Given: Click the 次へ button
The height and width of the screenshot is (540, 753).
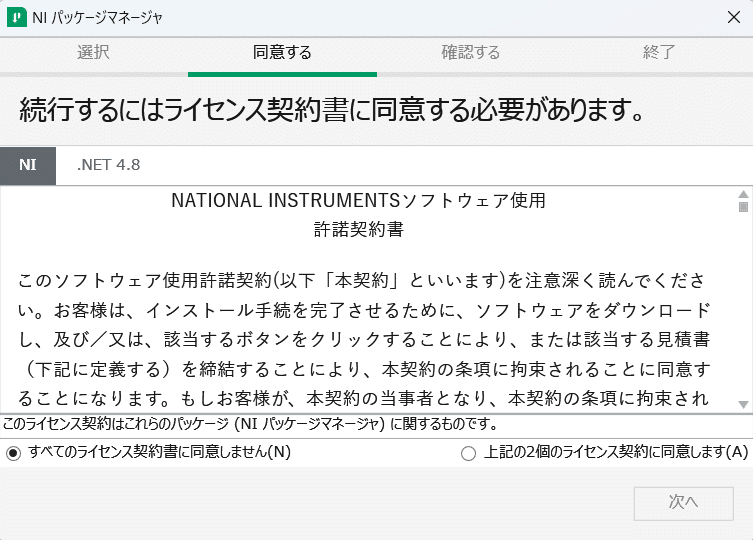Looking at the screenshot, I should click(683, 503).
